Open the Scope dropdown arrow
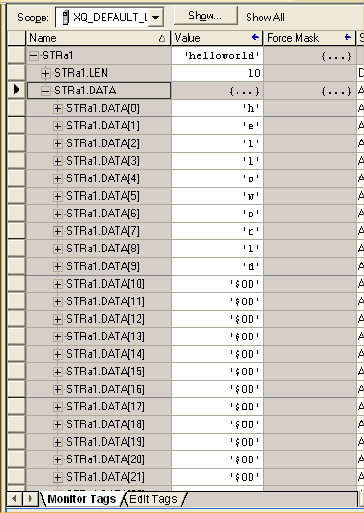This screenshot has height=513, width=364. pos(155,17)
